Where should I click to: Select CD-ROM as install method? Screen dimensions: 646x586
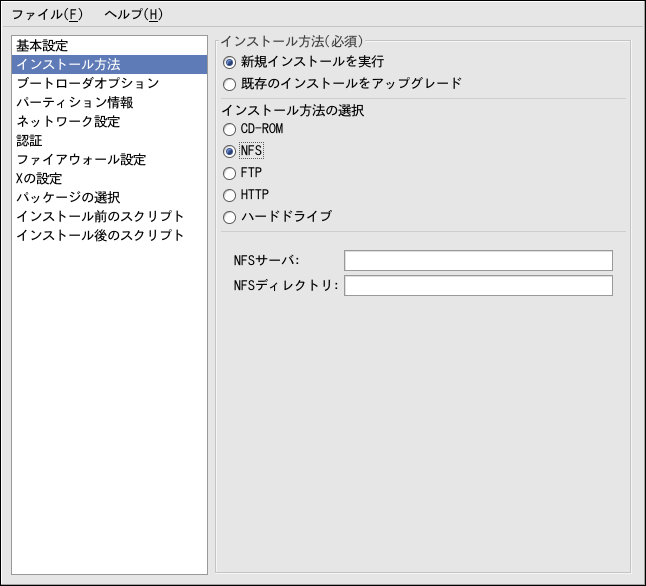[x=230, y=129]
